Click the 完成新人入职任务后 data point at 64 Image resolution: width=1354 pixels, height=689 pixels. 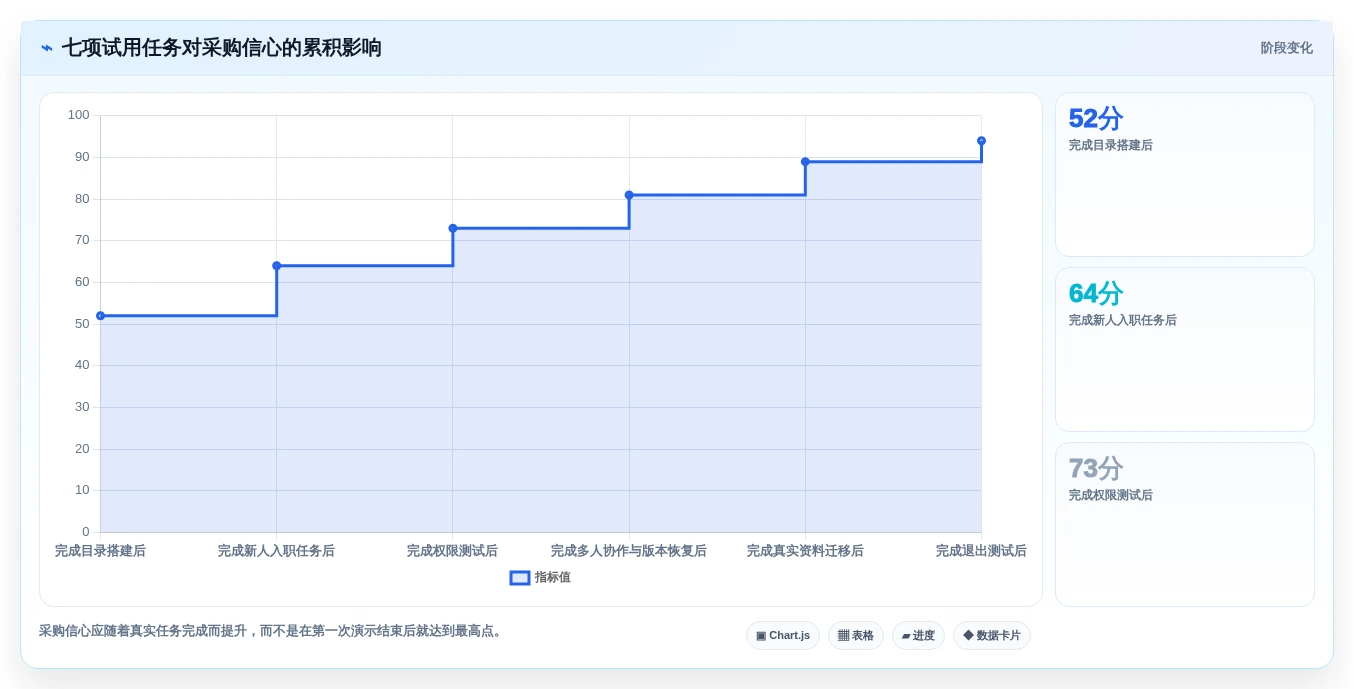[x=277, y=266]
